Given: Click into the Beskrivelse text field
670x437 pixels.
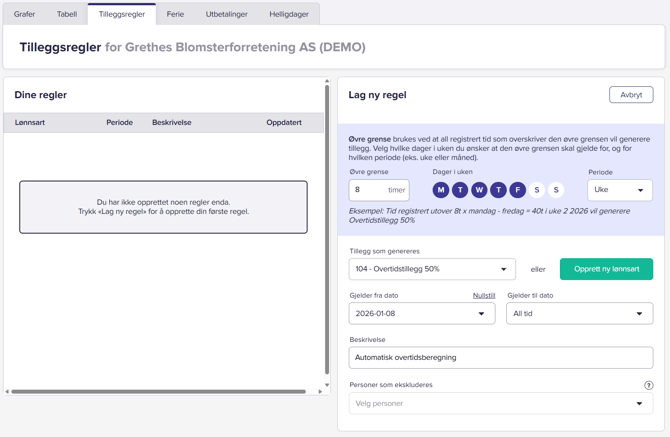Looking at the screenshot, I should tap(500, 357).
